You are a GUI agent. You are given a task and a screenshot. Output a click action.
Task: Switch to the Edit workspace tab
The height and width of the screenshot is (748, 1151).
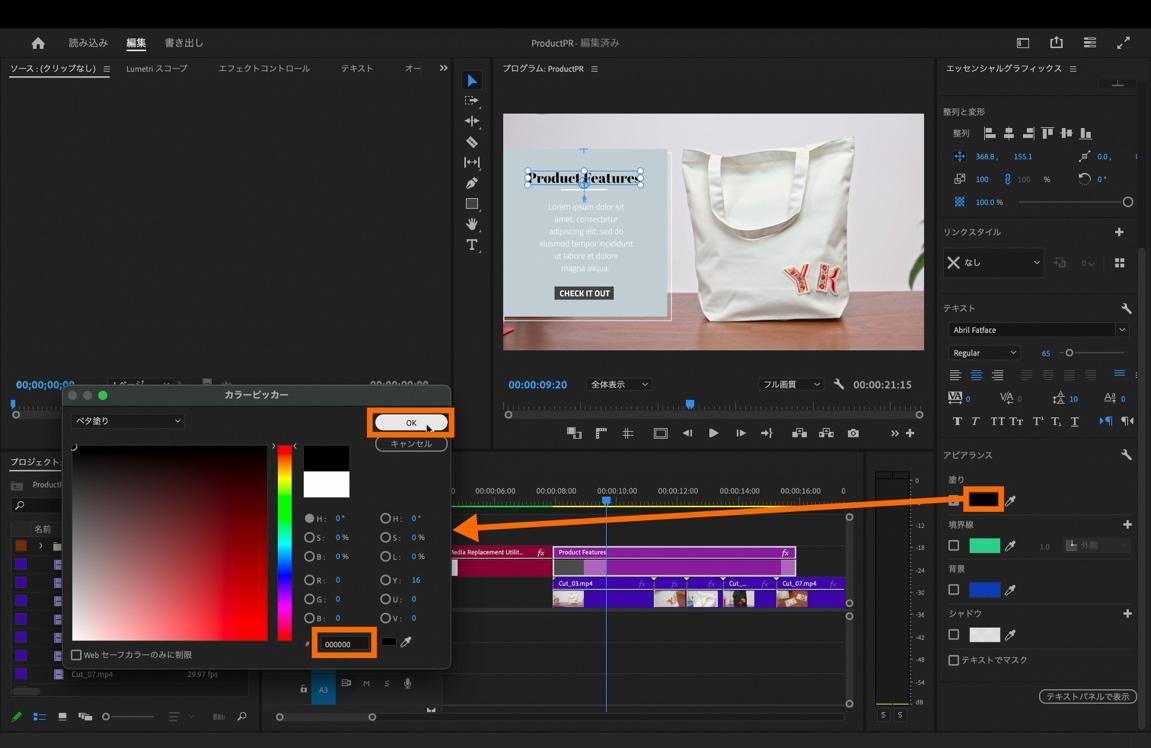(136, 43)
